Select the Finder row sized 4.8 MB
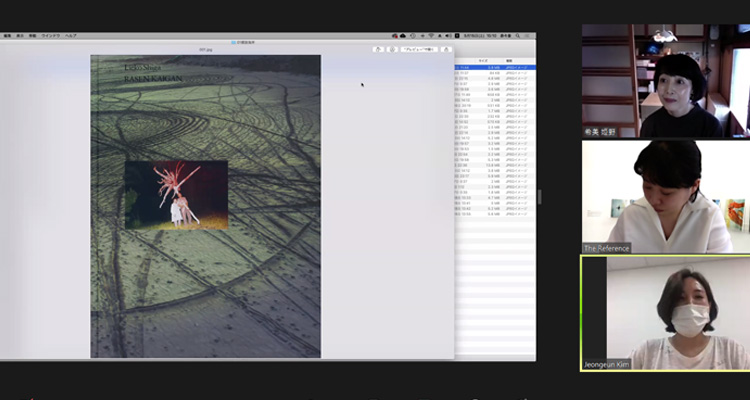The height and width of the screenshot is (400, 750). (x=495, y=78)
